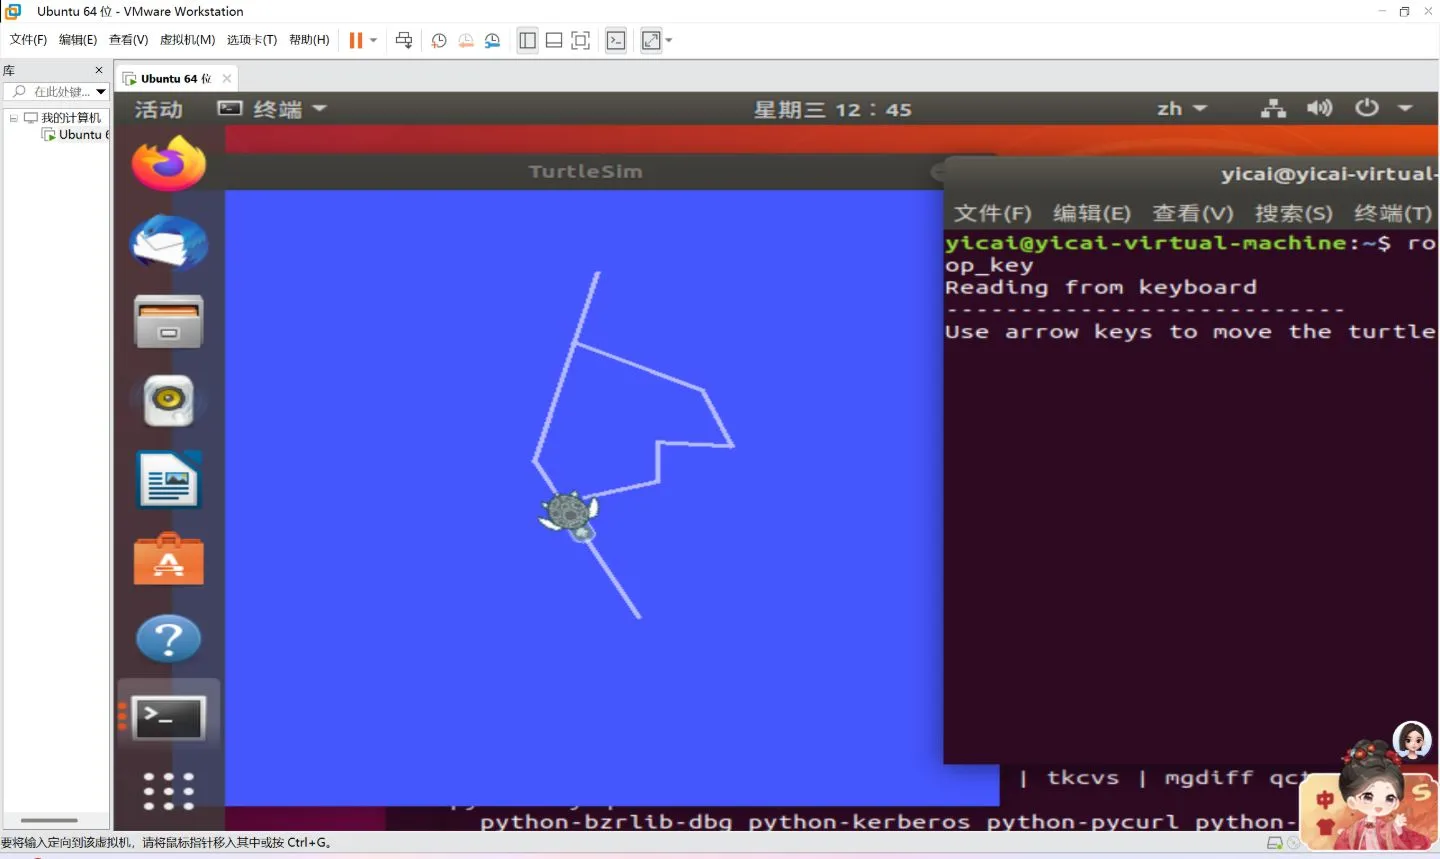Open the 终端 application menu in top bar
Image resolution: width=1440 pixels, height=859 pixels.
273,109
